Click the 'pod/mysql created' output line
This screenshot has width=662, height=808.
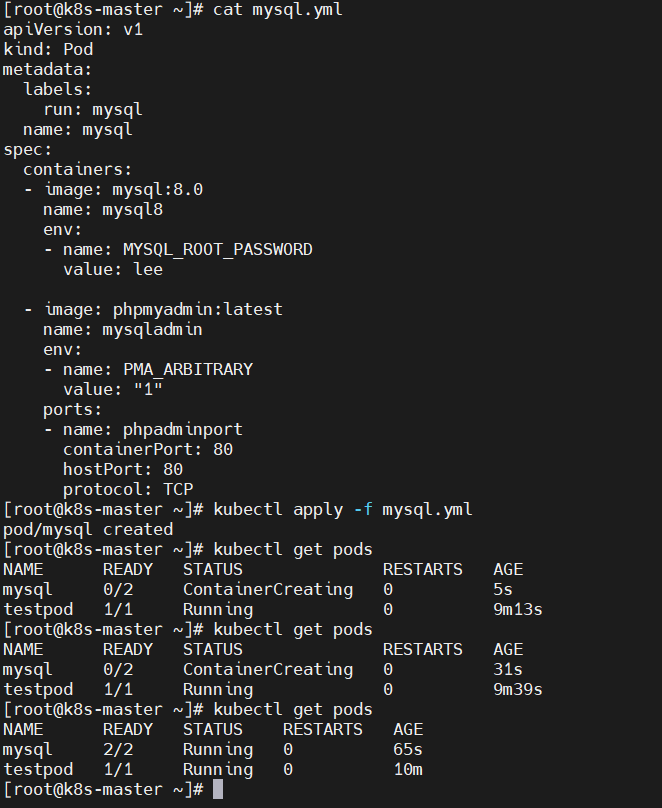88,529
